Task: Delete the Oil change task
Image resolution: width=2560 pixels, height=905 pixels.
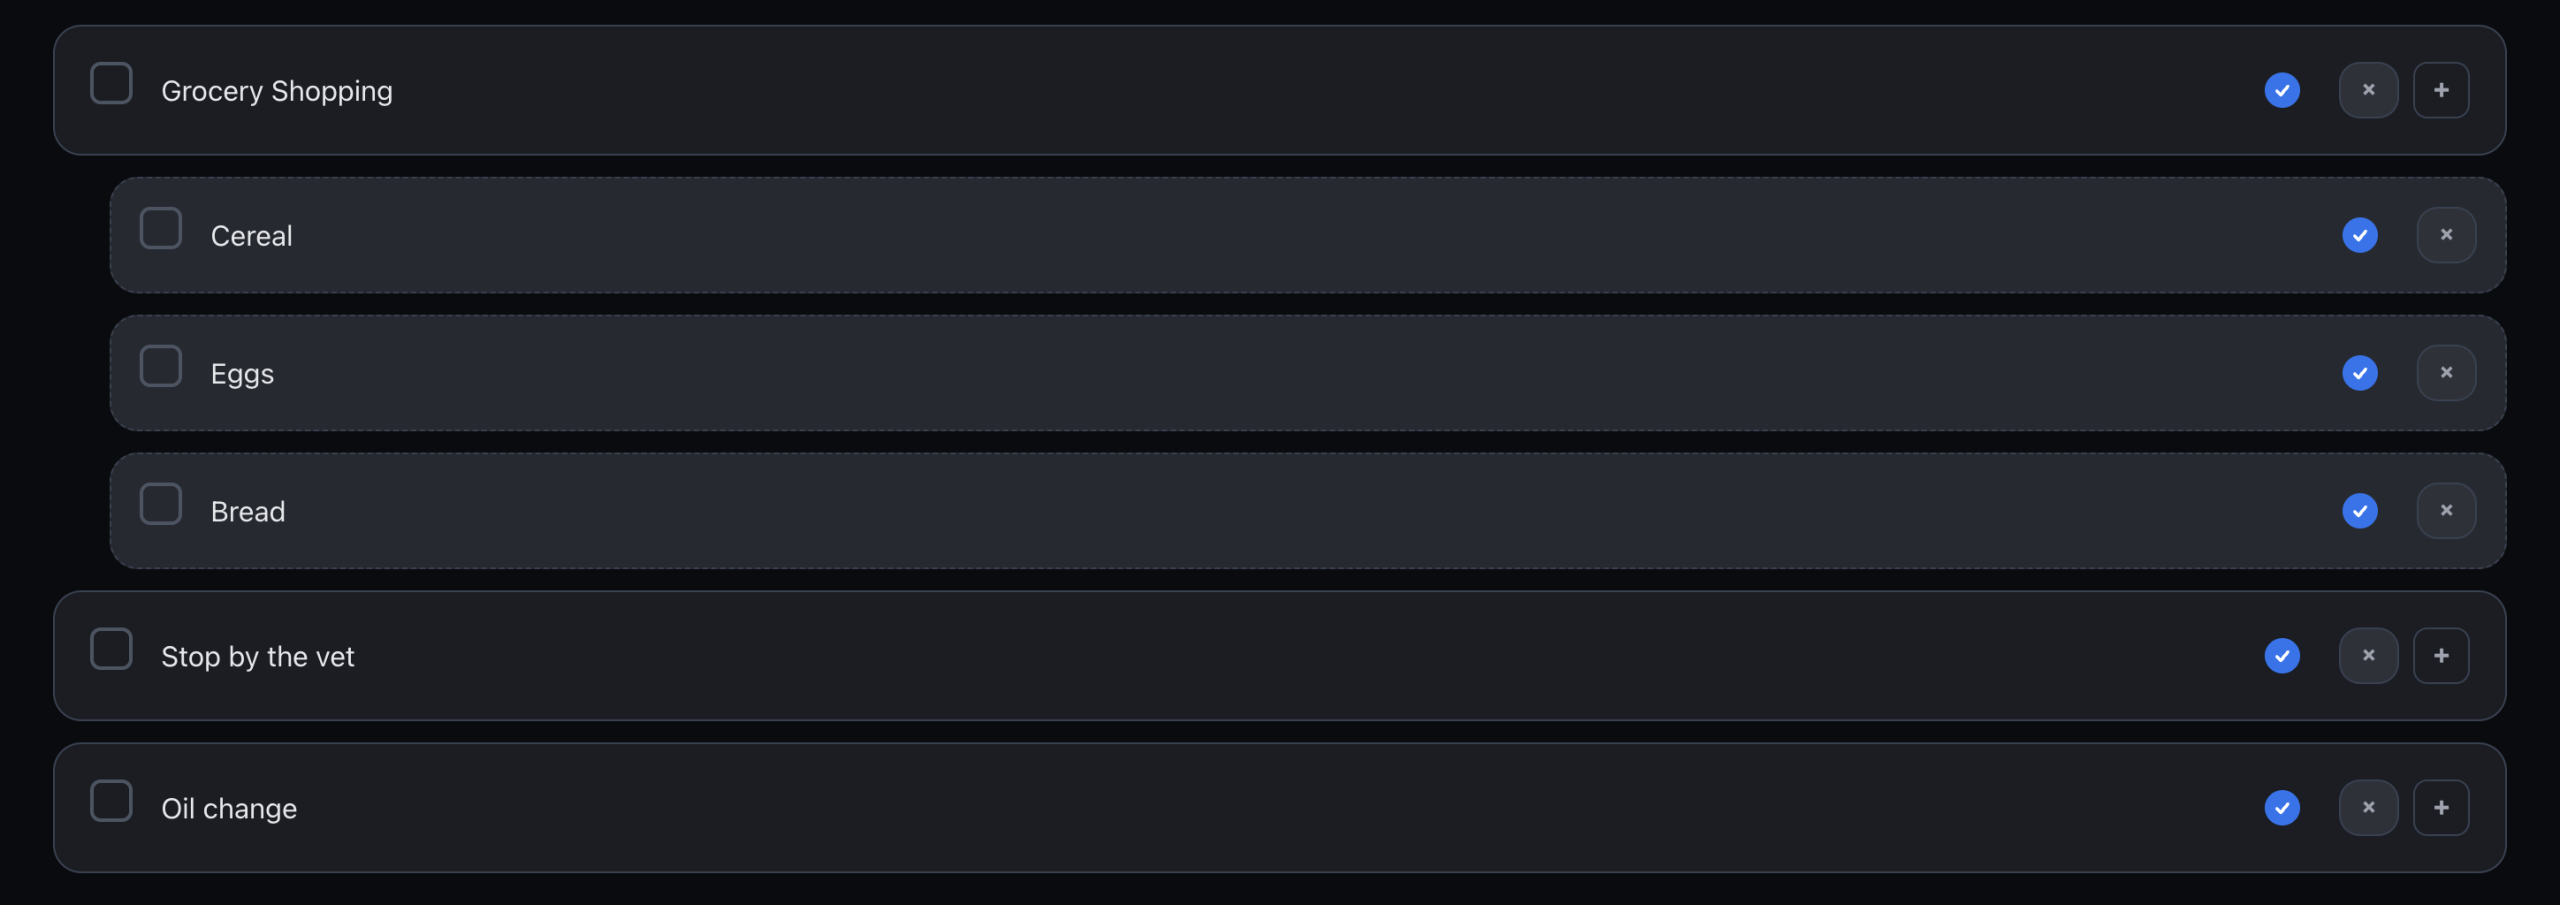Action: pos(2368,809)
